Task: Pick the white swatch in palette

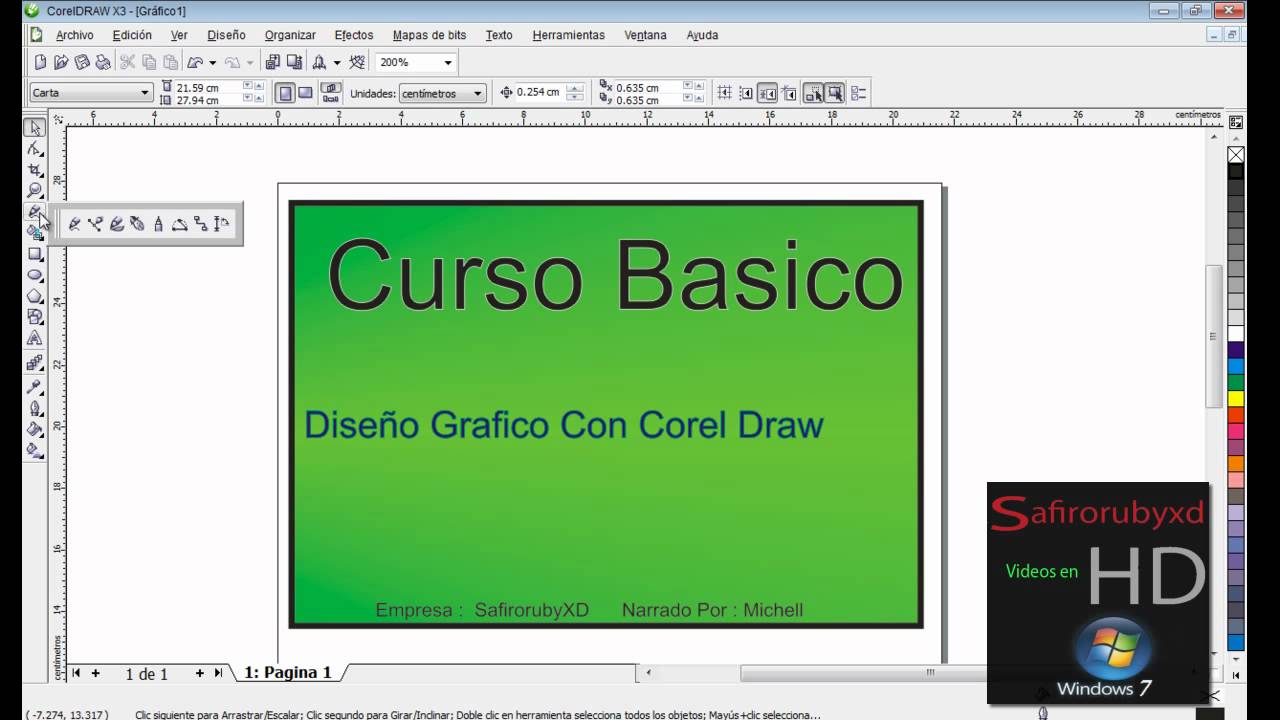Action: pos(1236,334)
